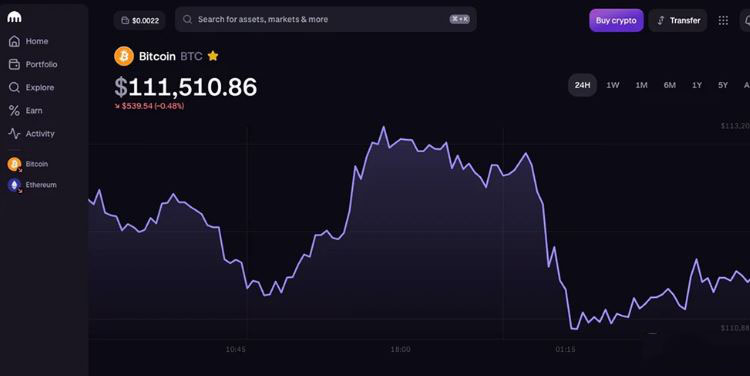
Task: Select the 24H time range
Action: (x=582, y=85)
